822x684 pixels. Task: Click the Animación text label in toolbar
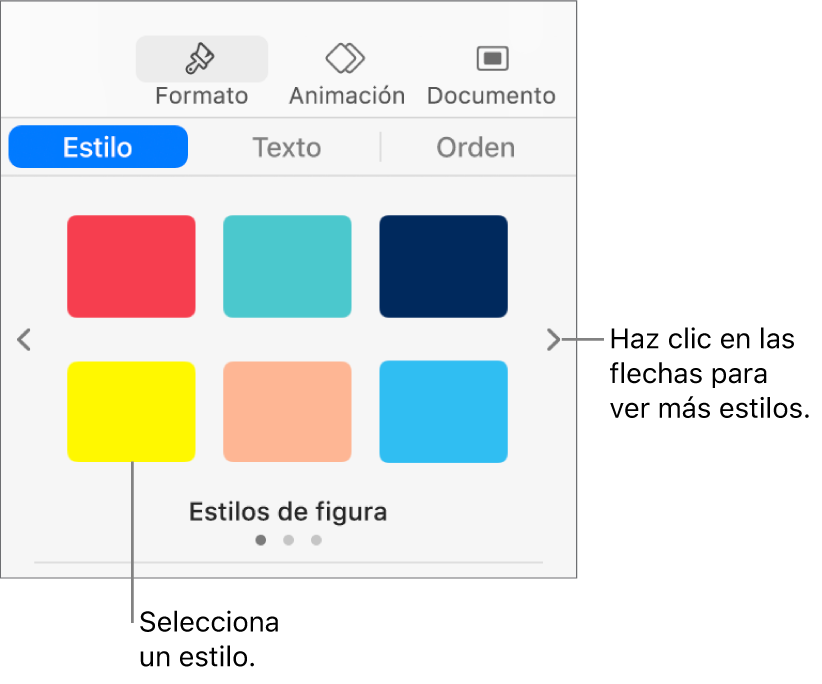(x=346, y=96)
